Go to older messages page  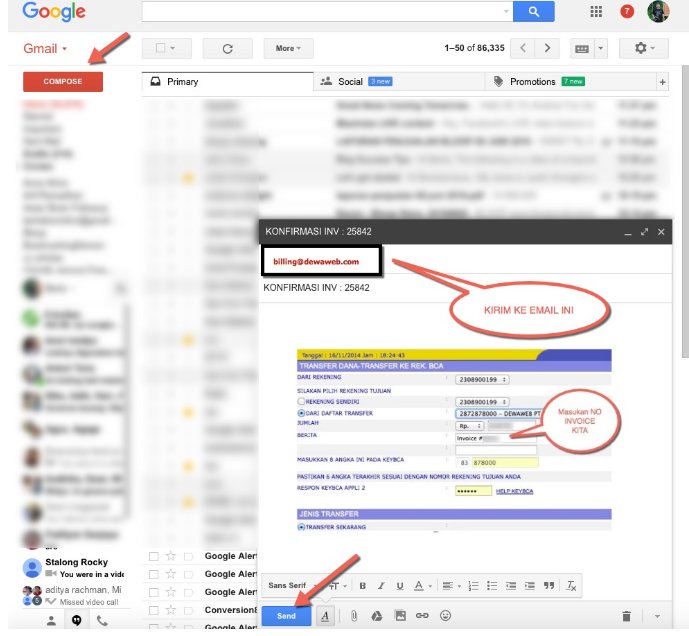pyautogui.click(x=547, y=48)
